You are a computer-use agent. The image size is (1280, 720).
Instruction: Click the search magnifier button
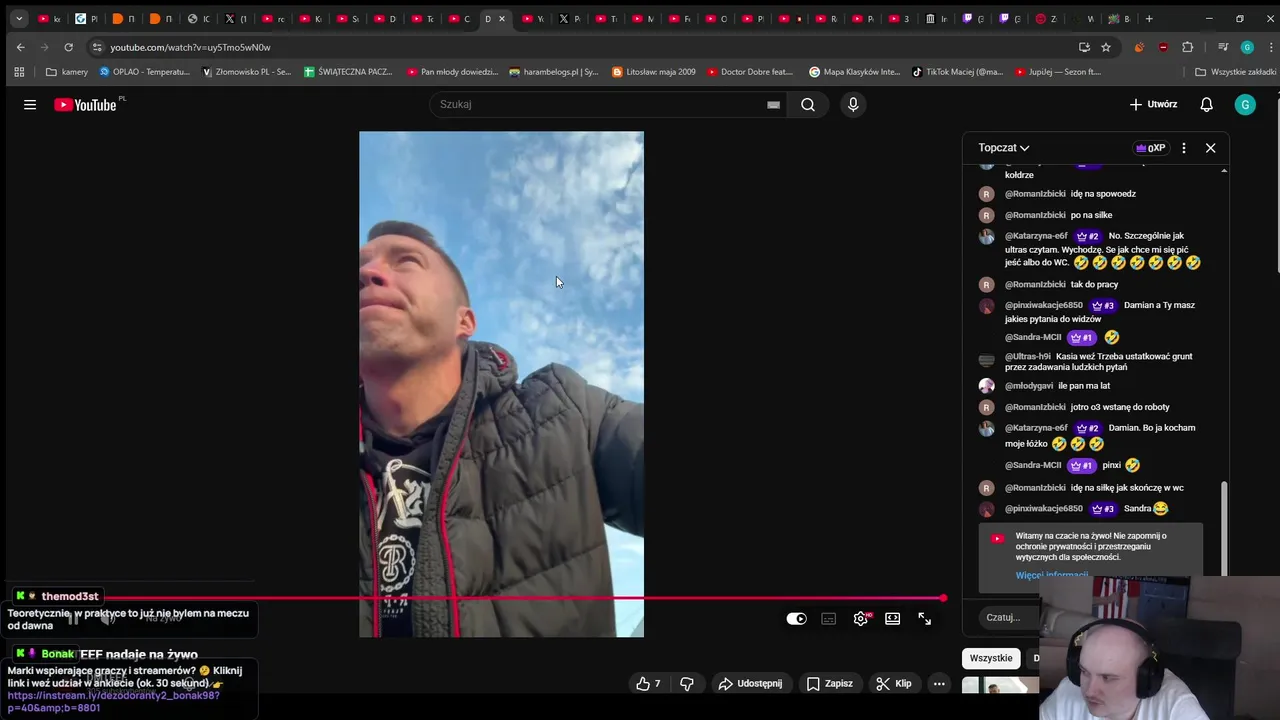pyautogui.click(x=808, y=104)
